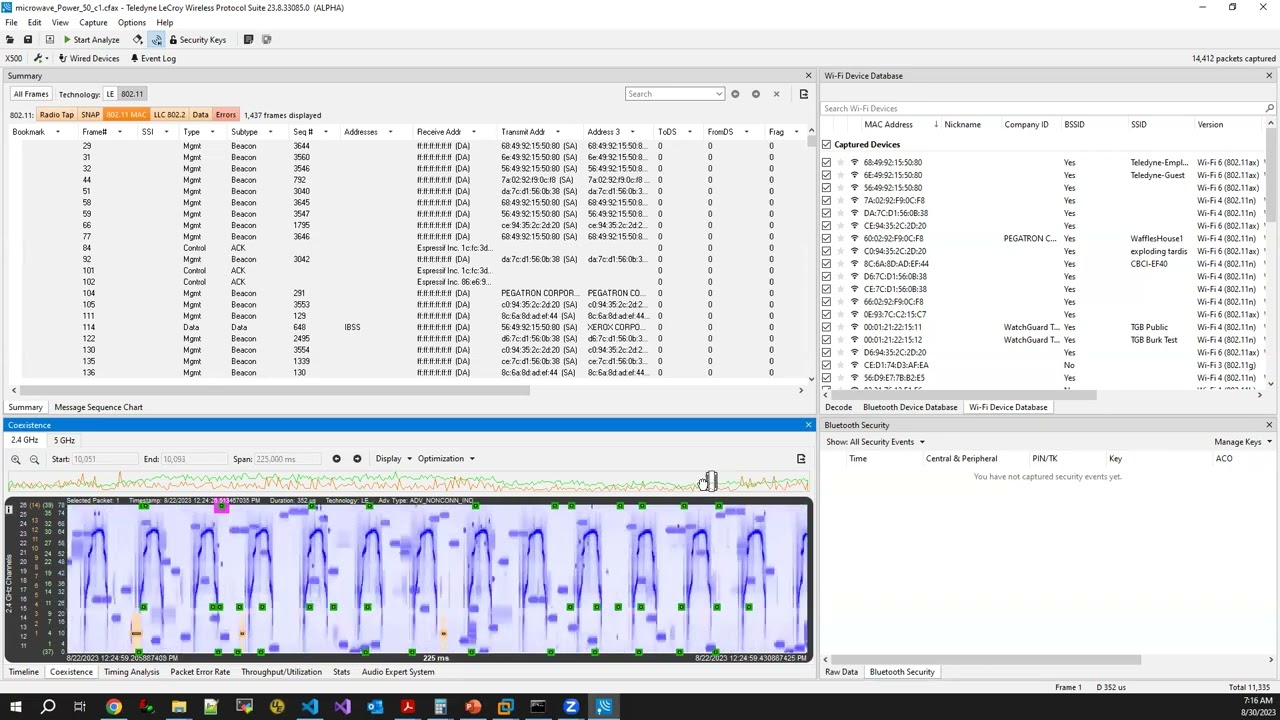Start analyzing the capture
Viewport: 1280px width, 720px height.
pyautogui.click(x=90, y=40)
